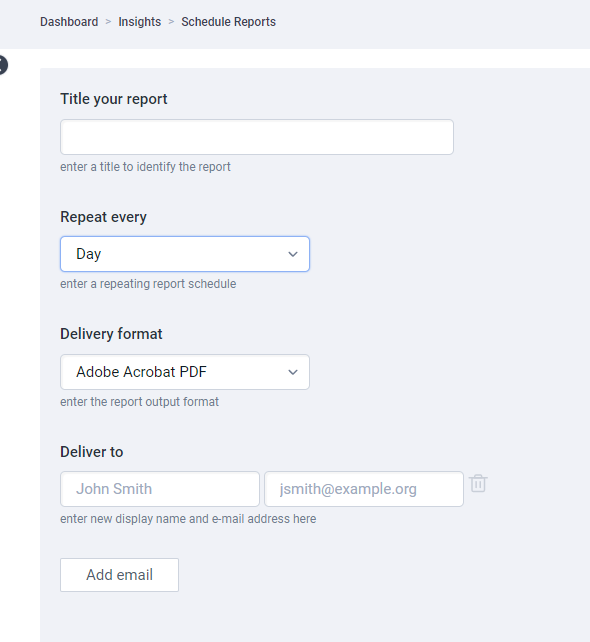Click the Repeat every label
This screenshot has width=590, height=642.
[103, 217]
